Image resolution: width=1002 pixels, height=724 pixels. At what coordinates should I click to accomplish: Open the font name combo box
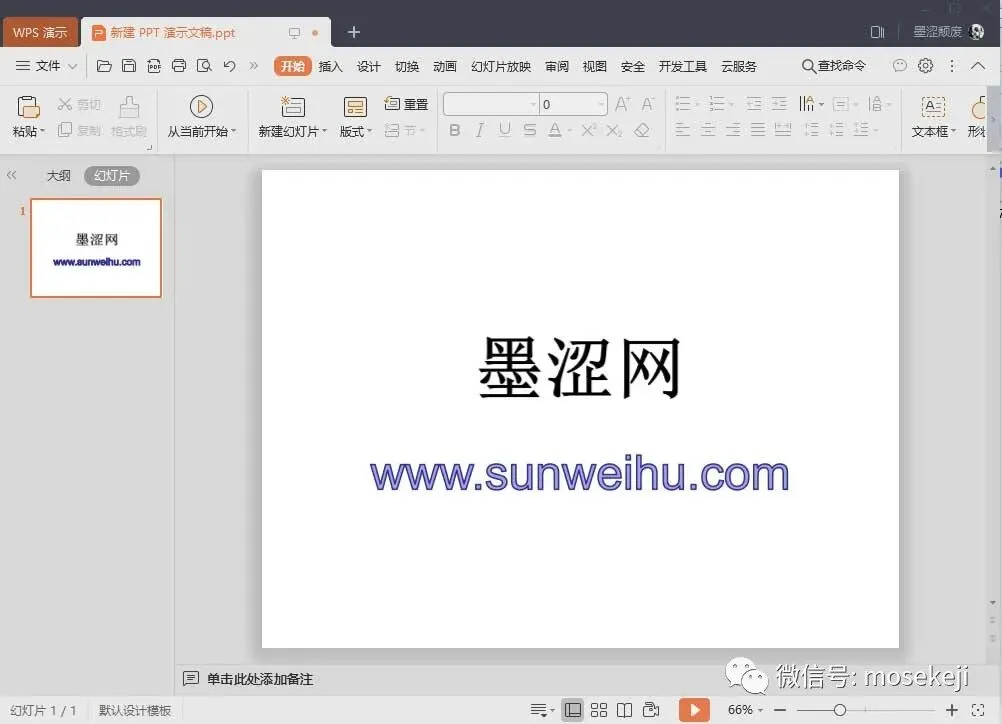point(491,104)
